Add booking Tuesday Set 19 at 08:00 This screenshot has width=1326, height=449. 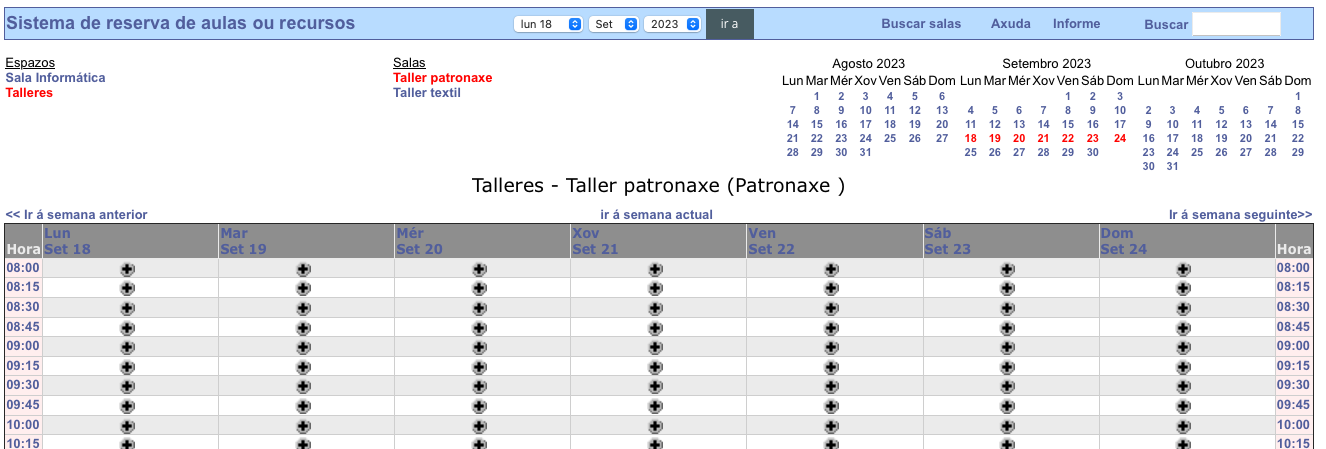click(304, 269)
